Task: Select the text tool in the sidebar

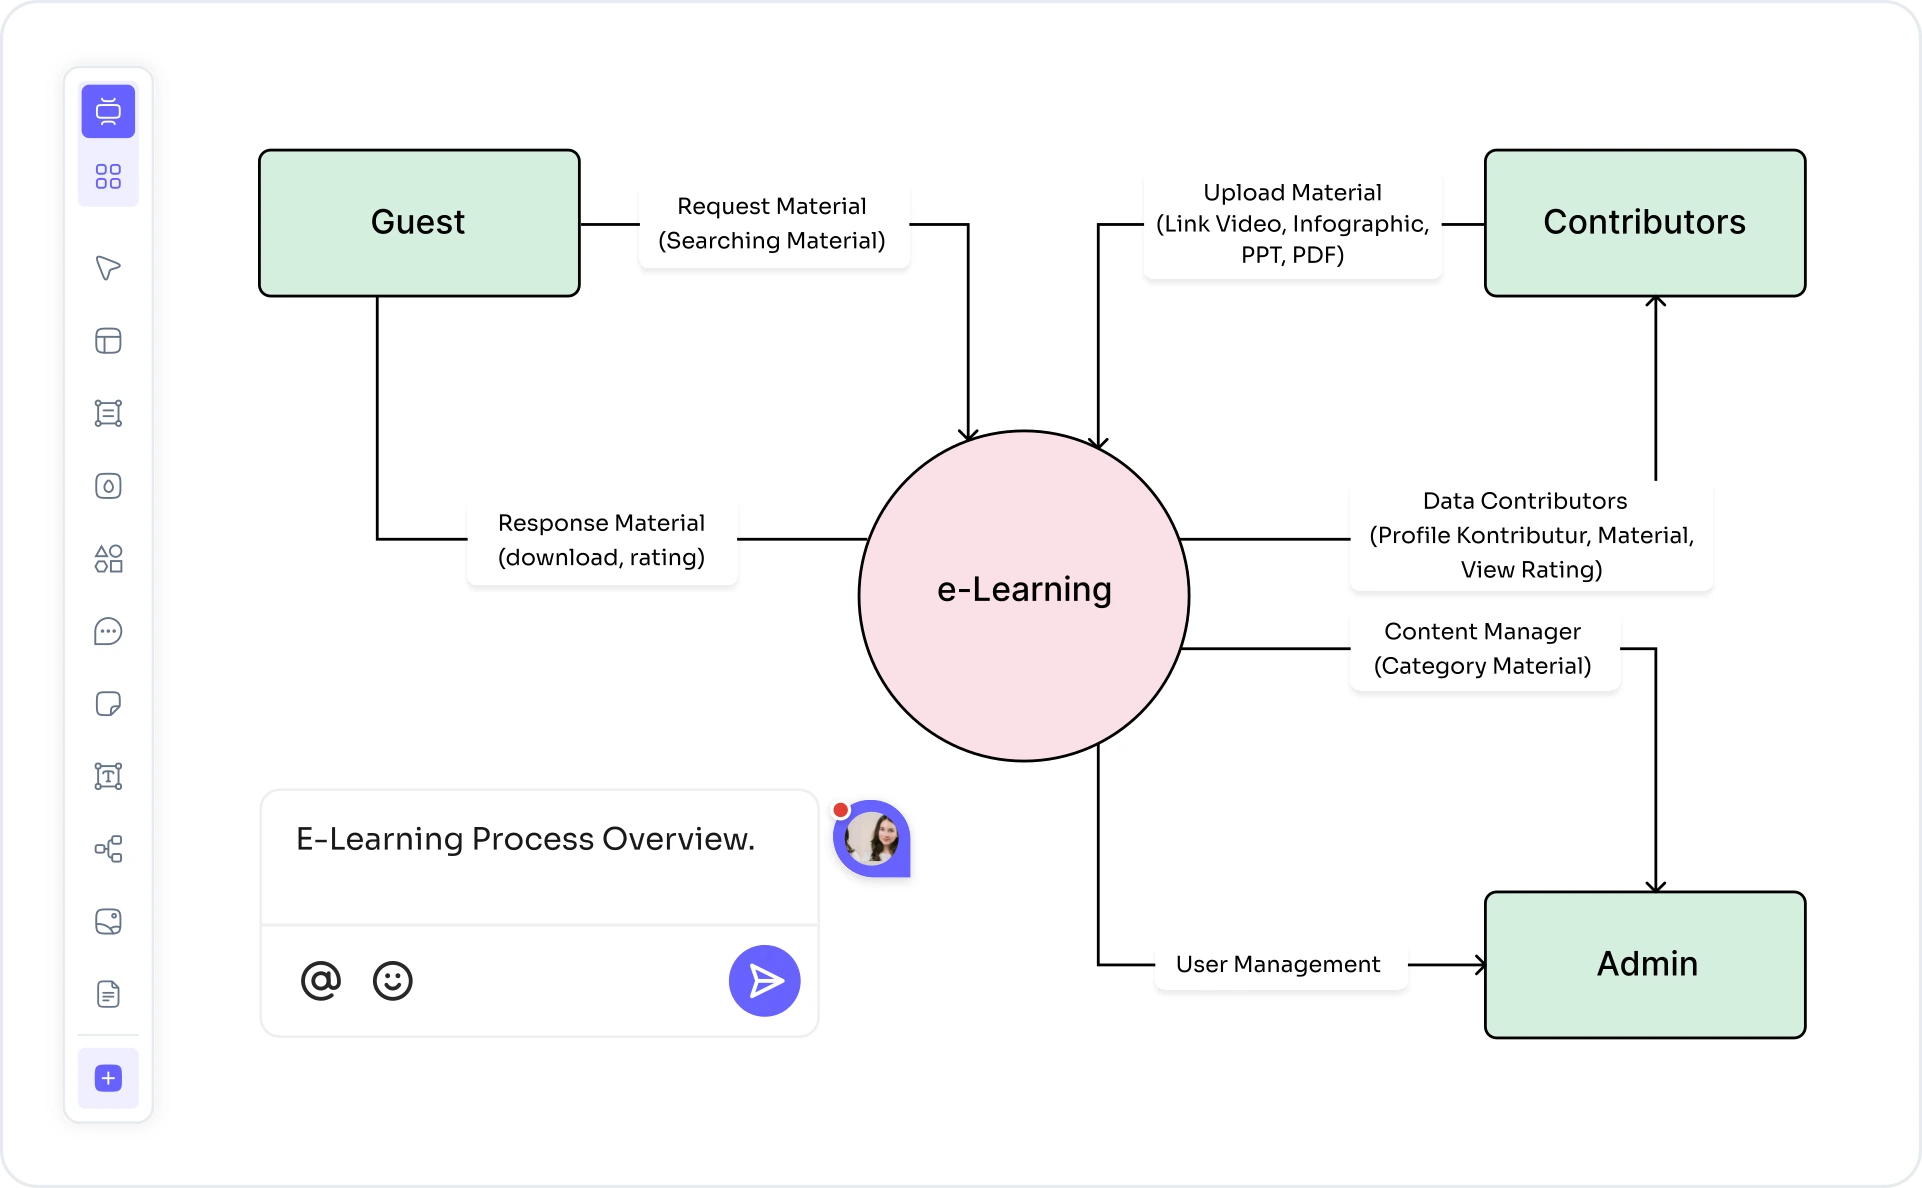Action: point(108,776)
